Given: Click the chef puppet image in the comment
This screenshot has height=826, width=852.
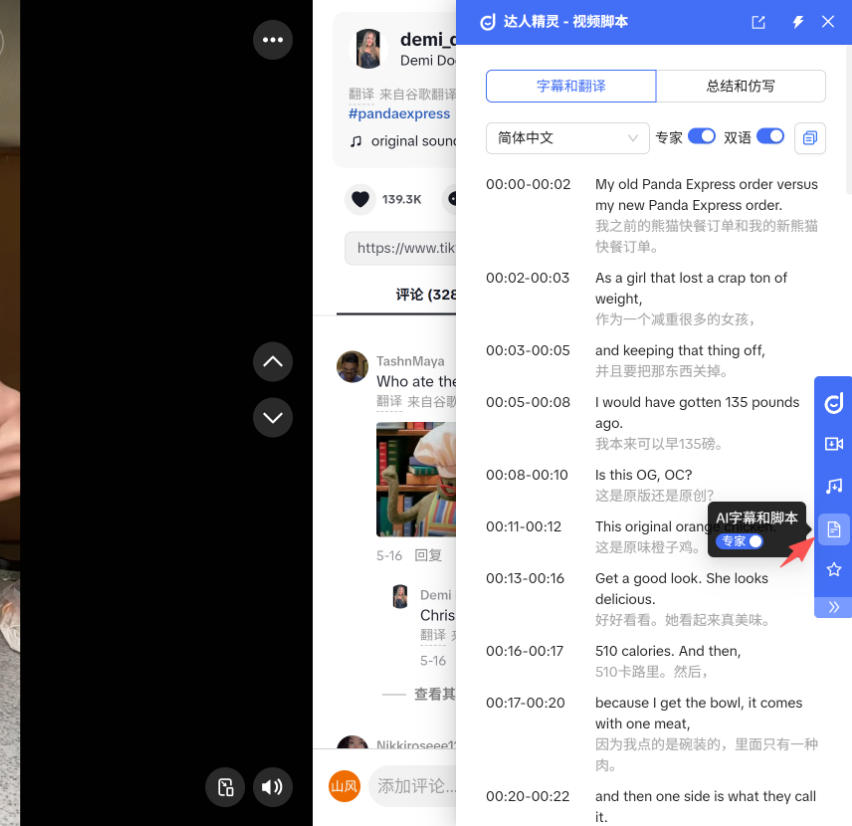Looking at the screenshot, I should tap(416, 479).
